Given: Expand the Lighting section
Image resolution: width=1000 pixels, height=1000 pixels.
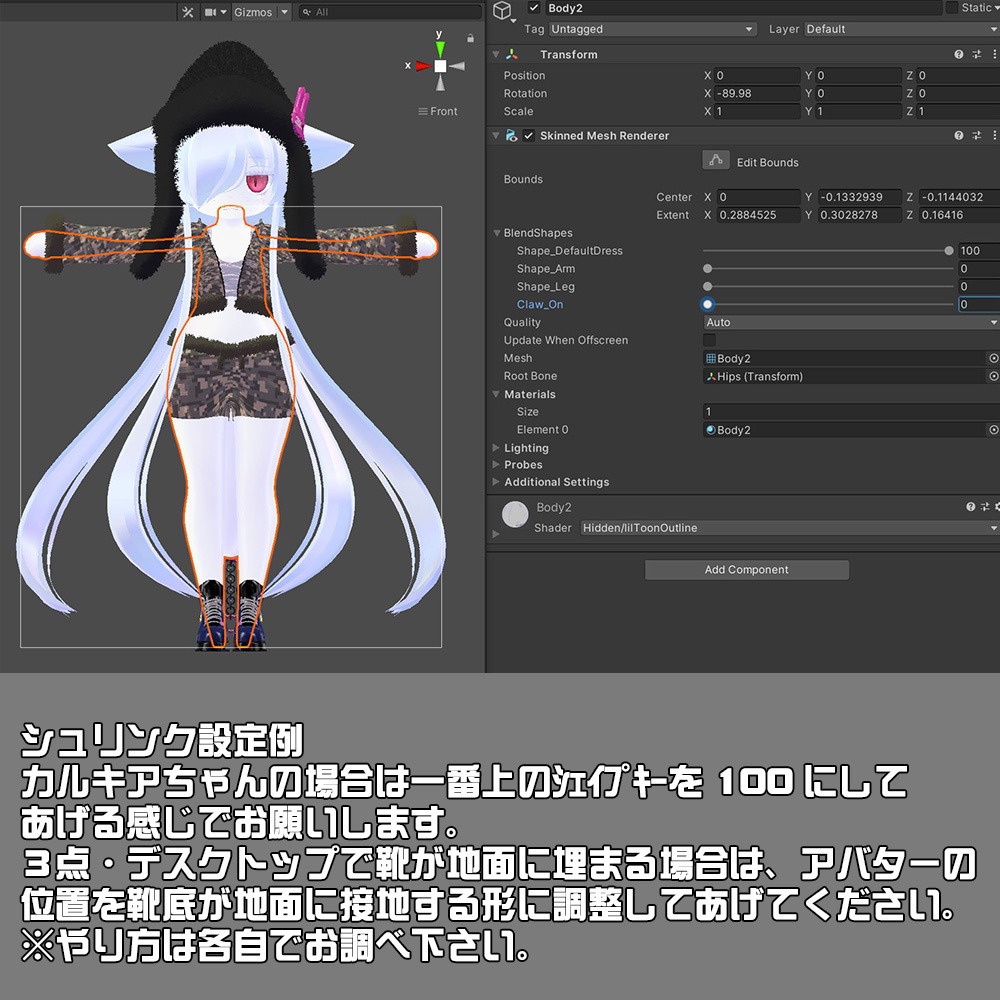Looking at the screenshot, I should click(496, 448).
